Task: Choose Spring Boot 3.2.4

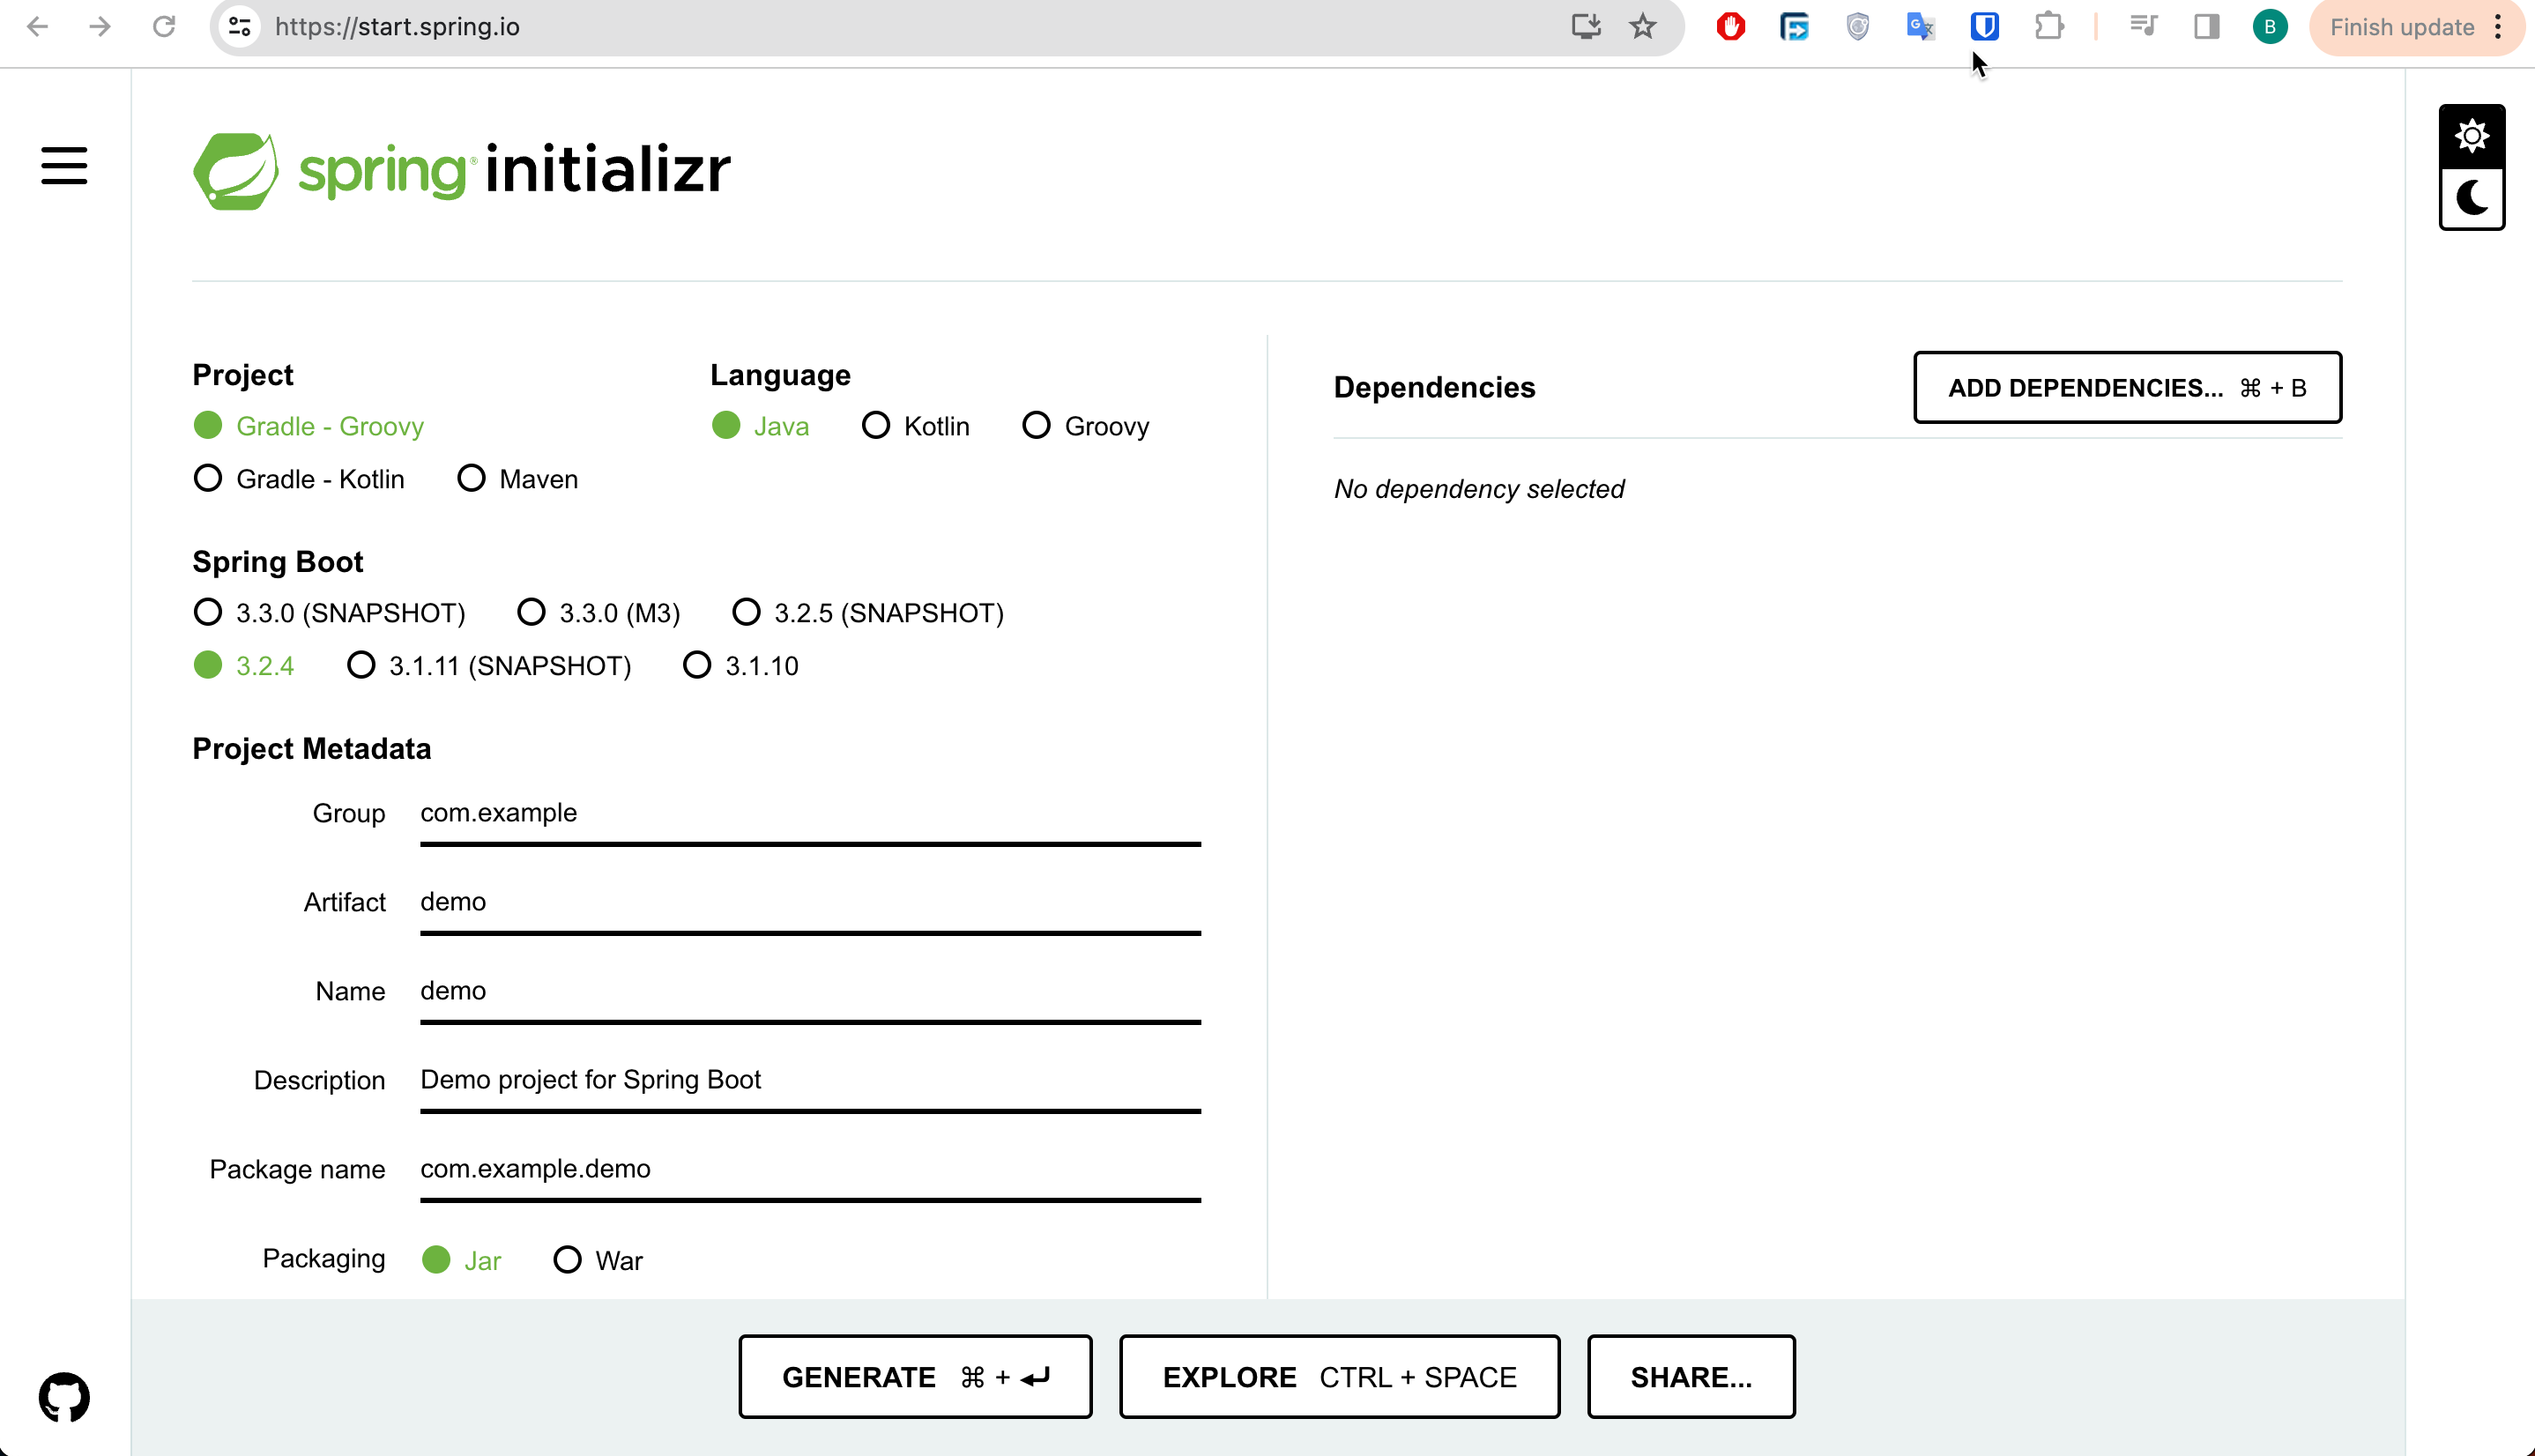Action: (244, 665)
